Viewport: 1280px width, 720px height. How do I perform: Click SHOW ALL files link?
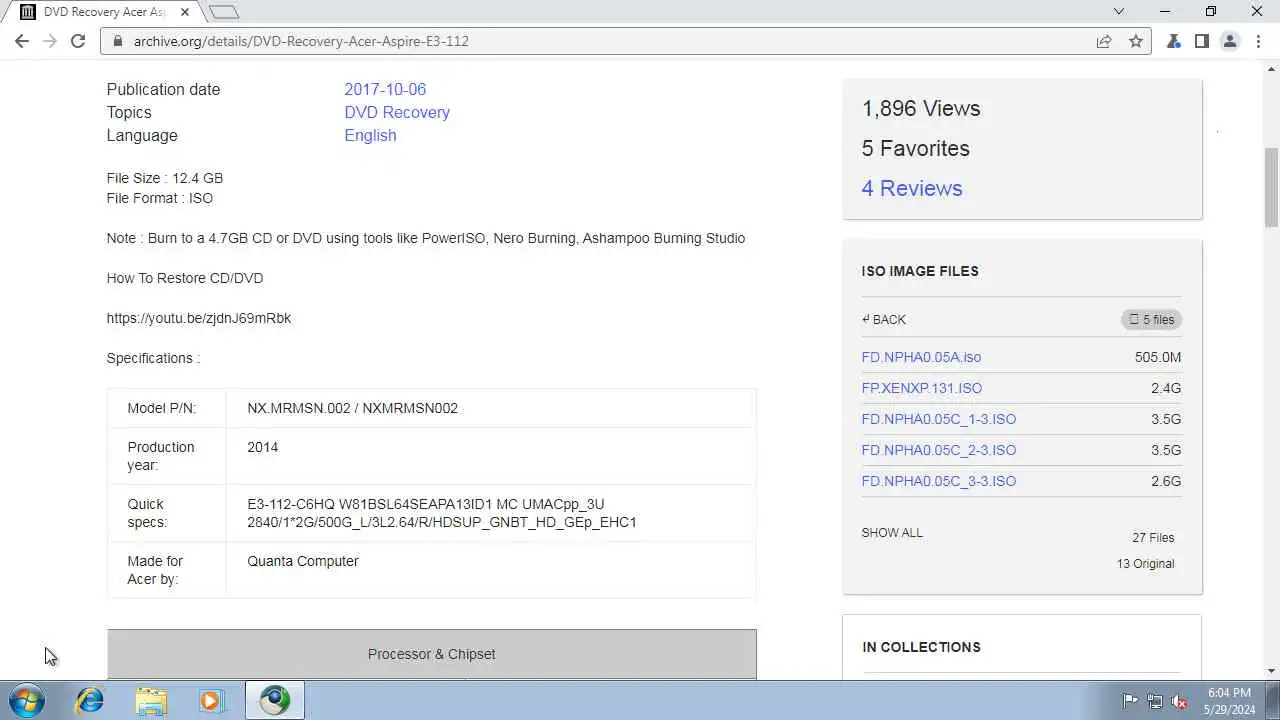(892, 533)
